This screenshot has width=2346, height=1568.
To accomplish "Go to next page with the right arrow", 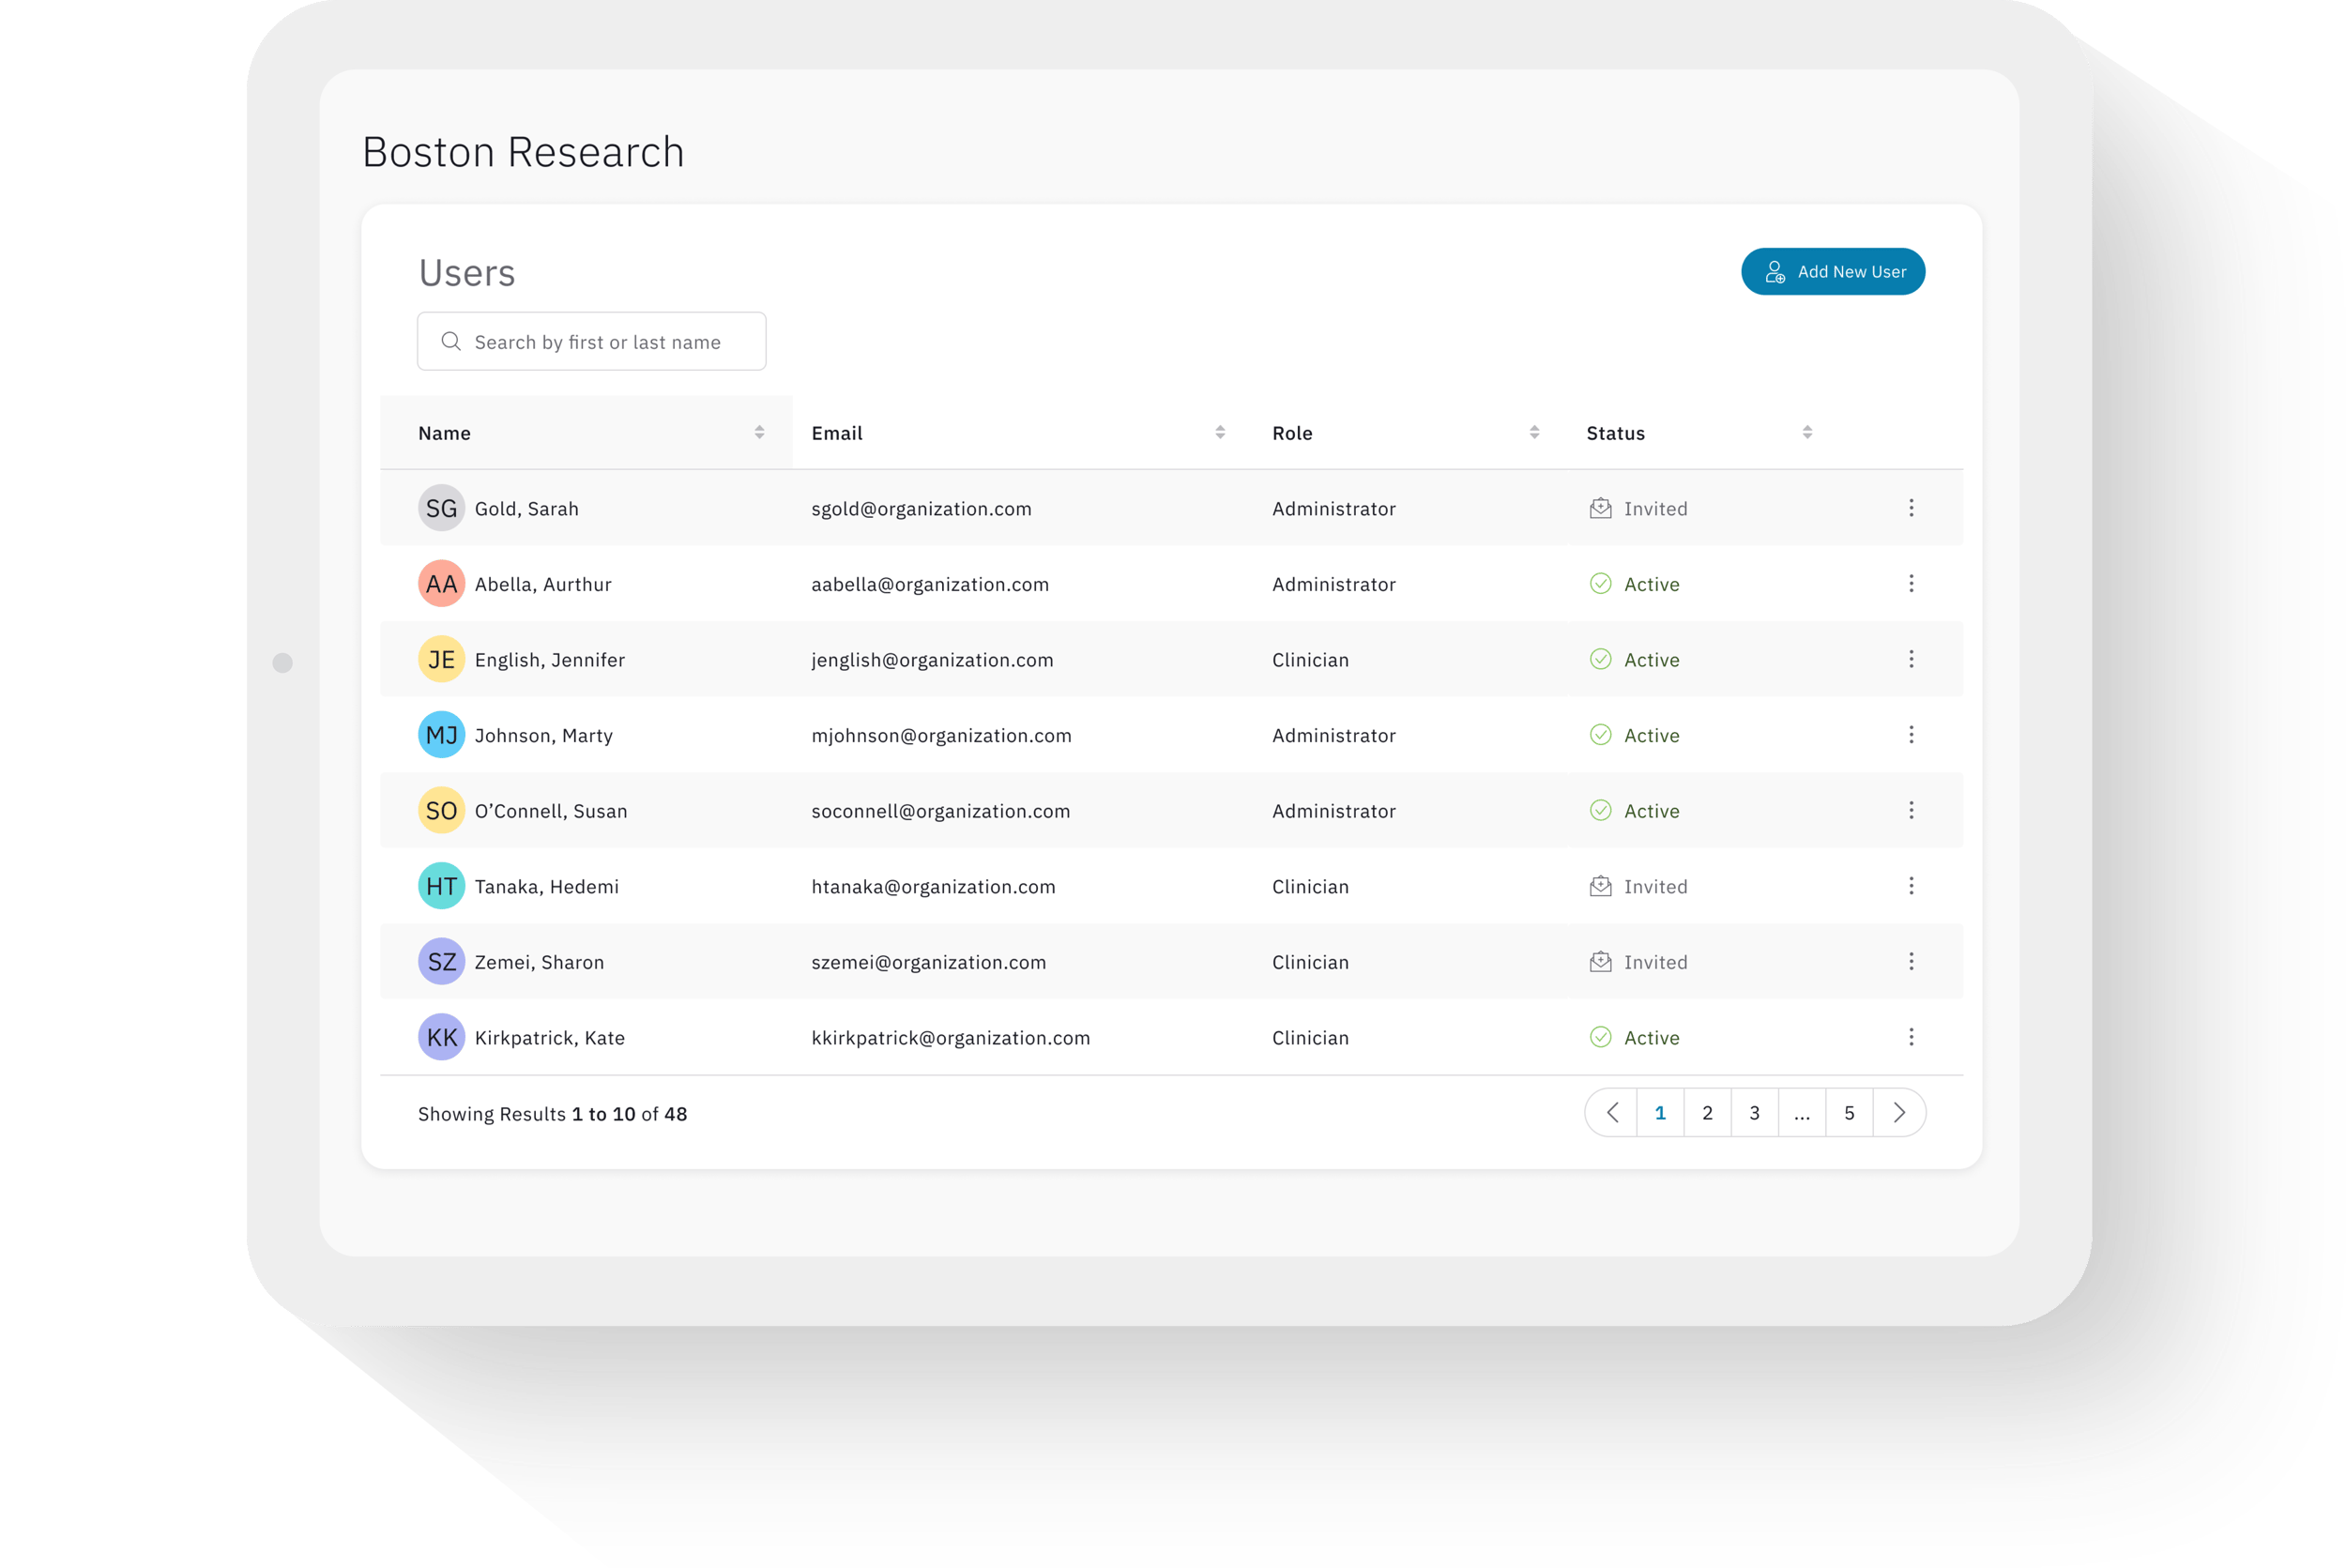I will [1899, 1113].
